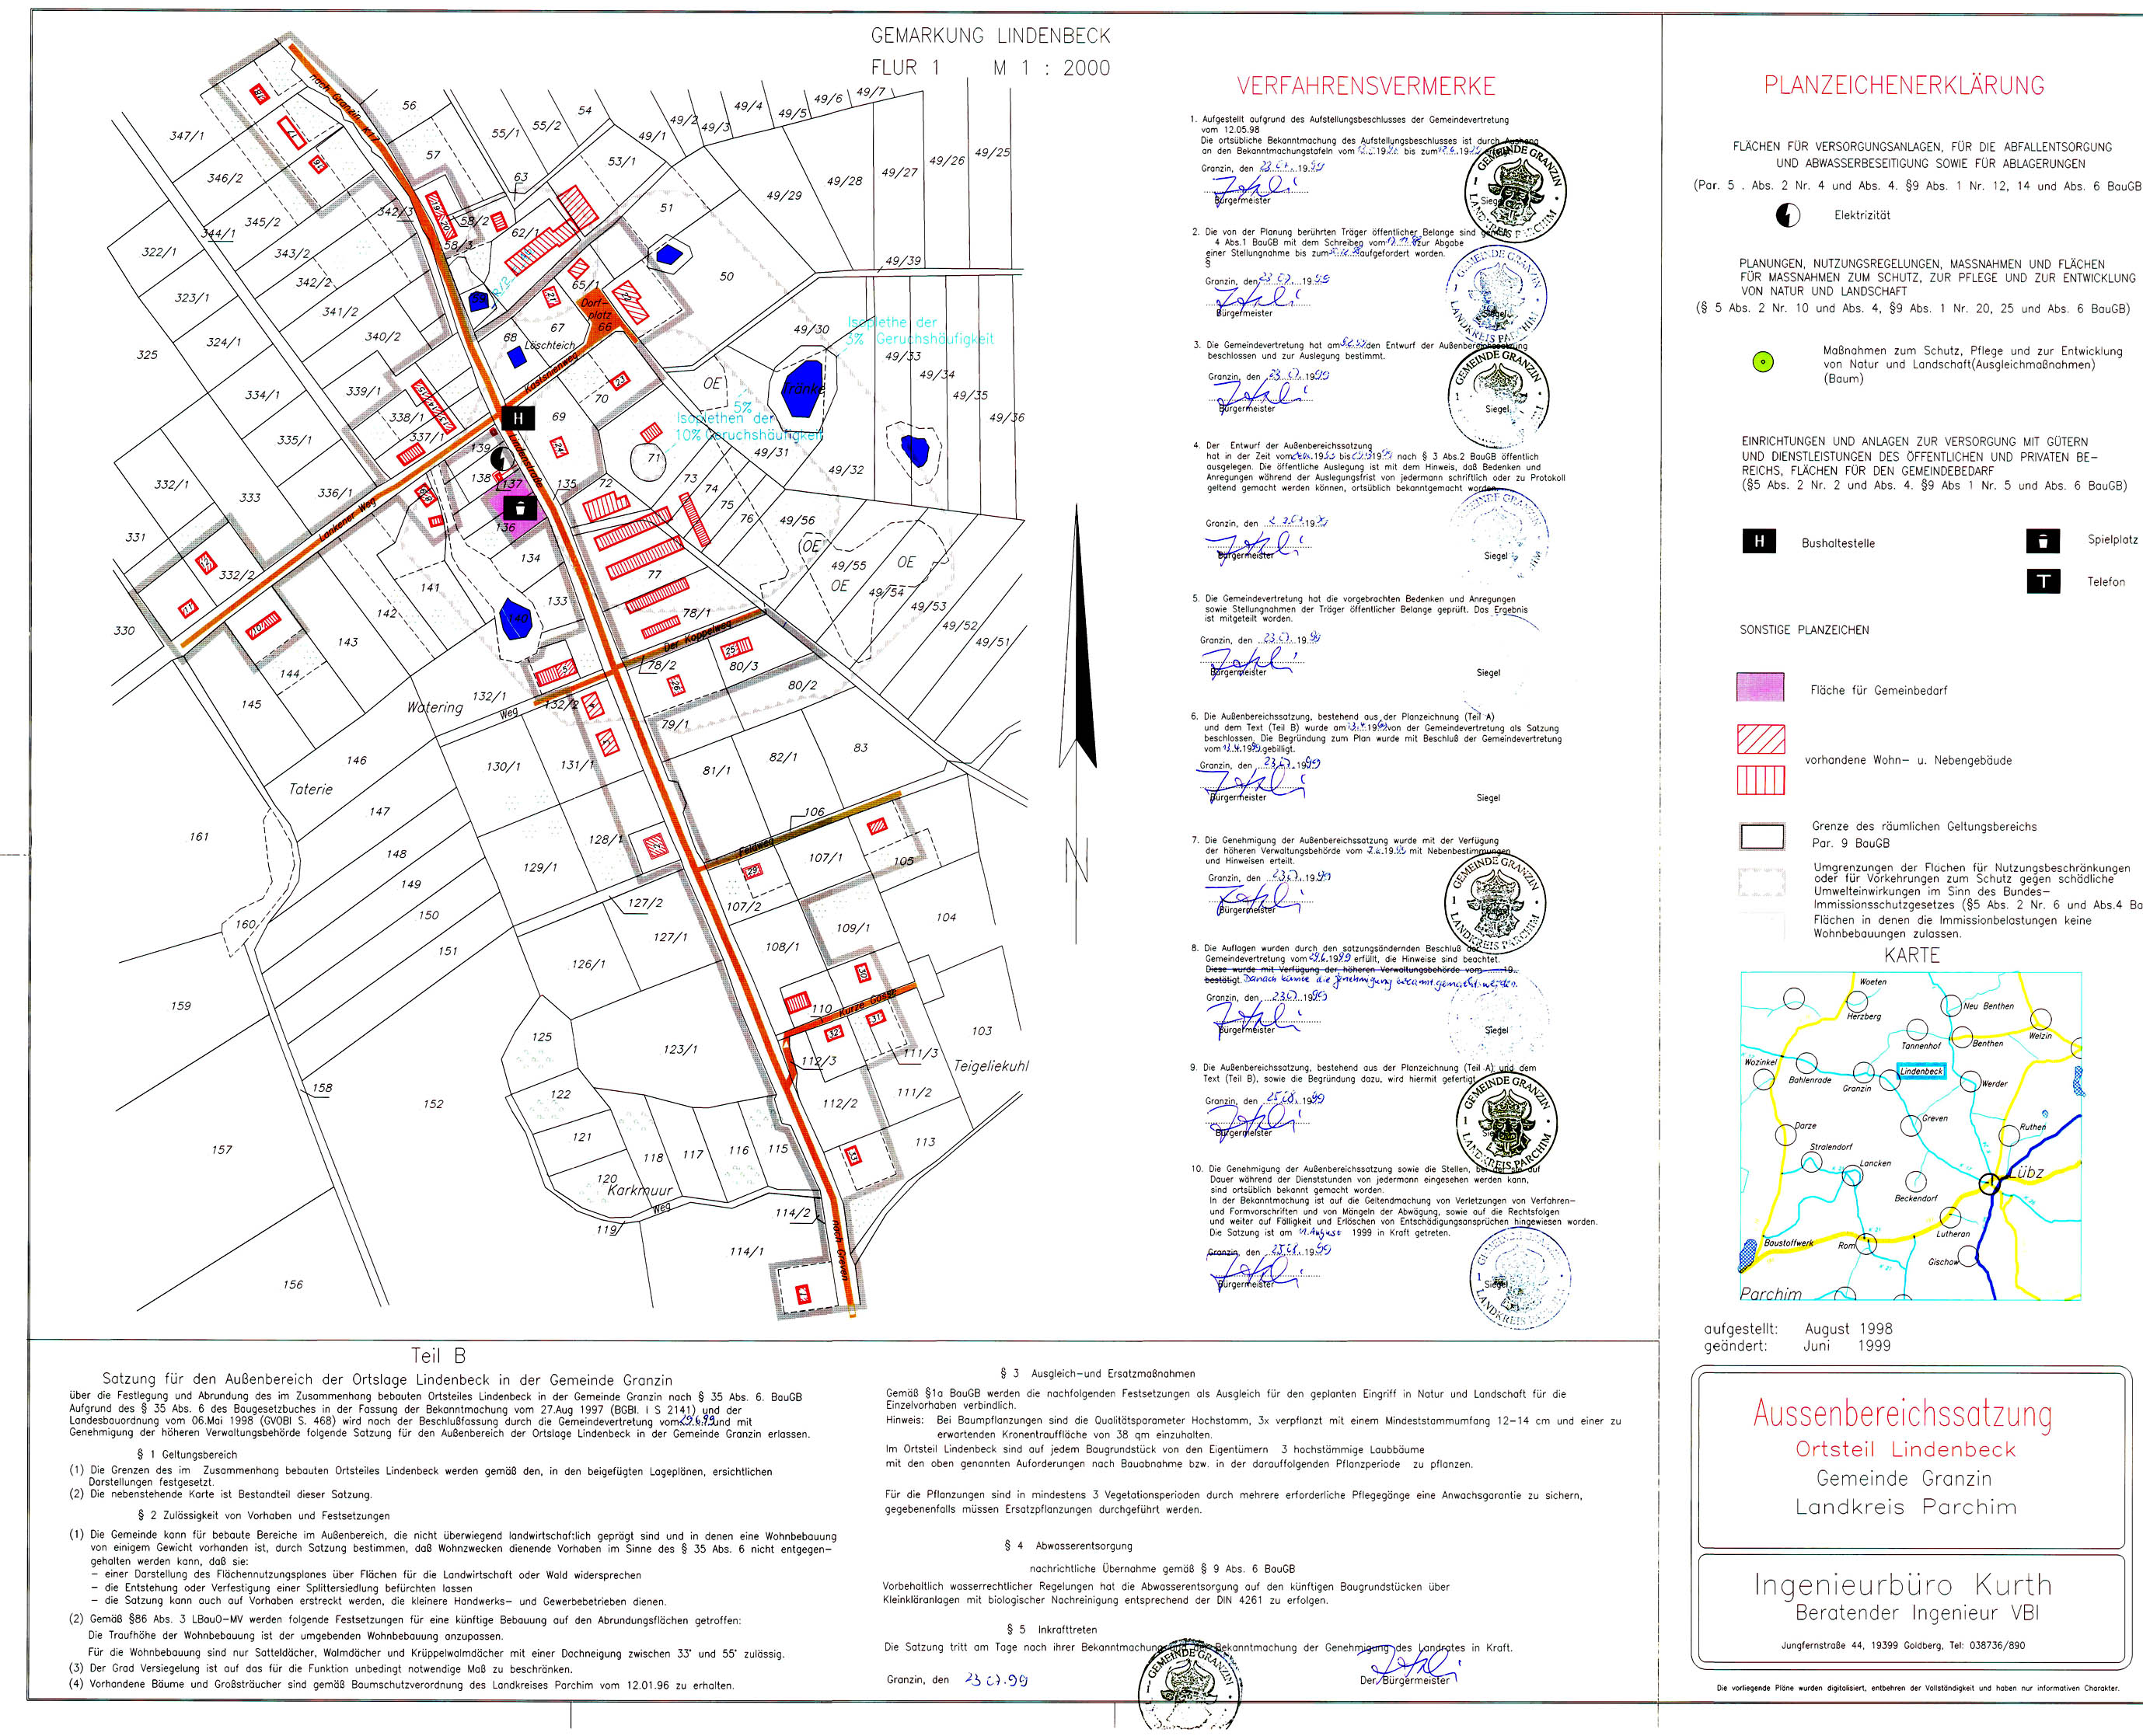The image size is (2143, 1736).
Task: Click the geändert: Juni 1999 line
Action: 1798,1346
